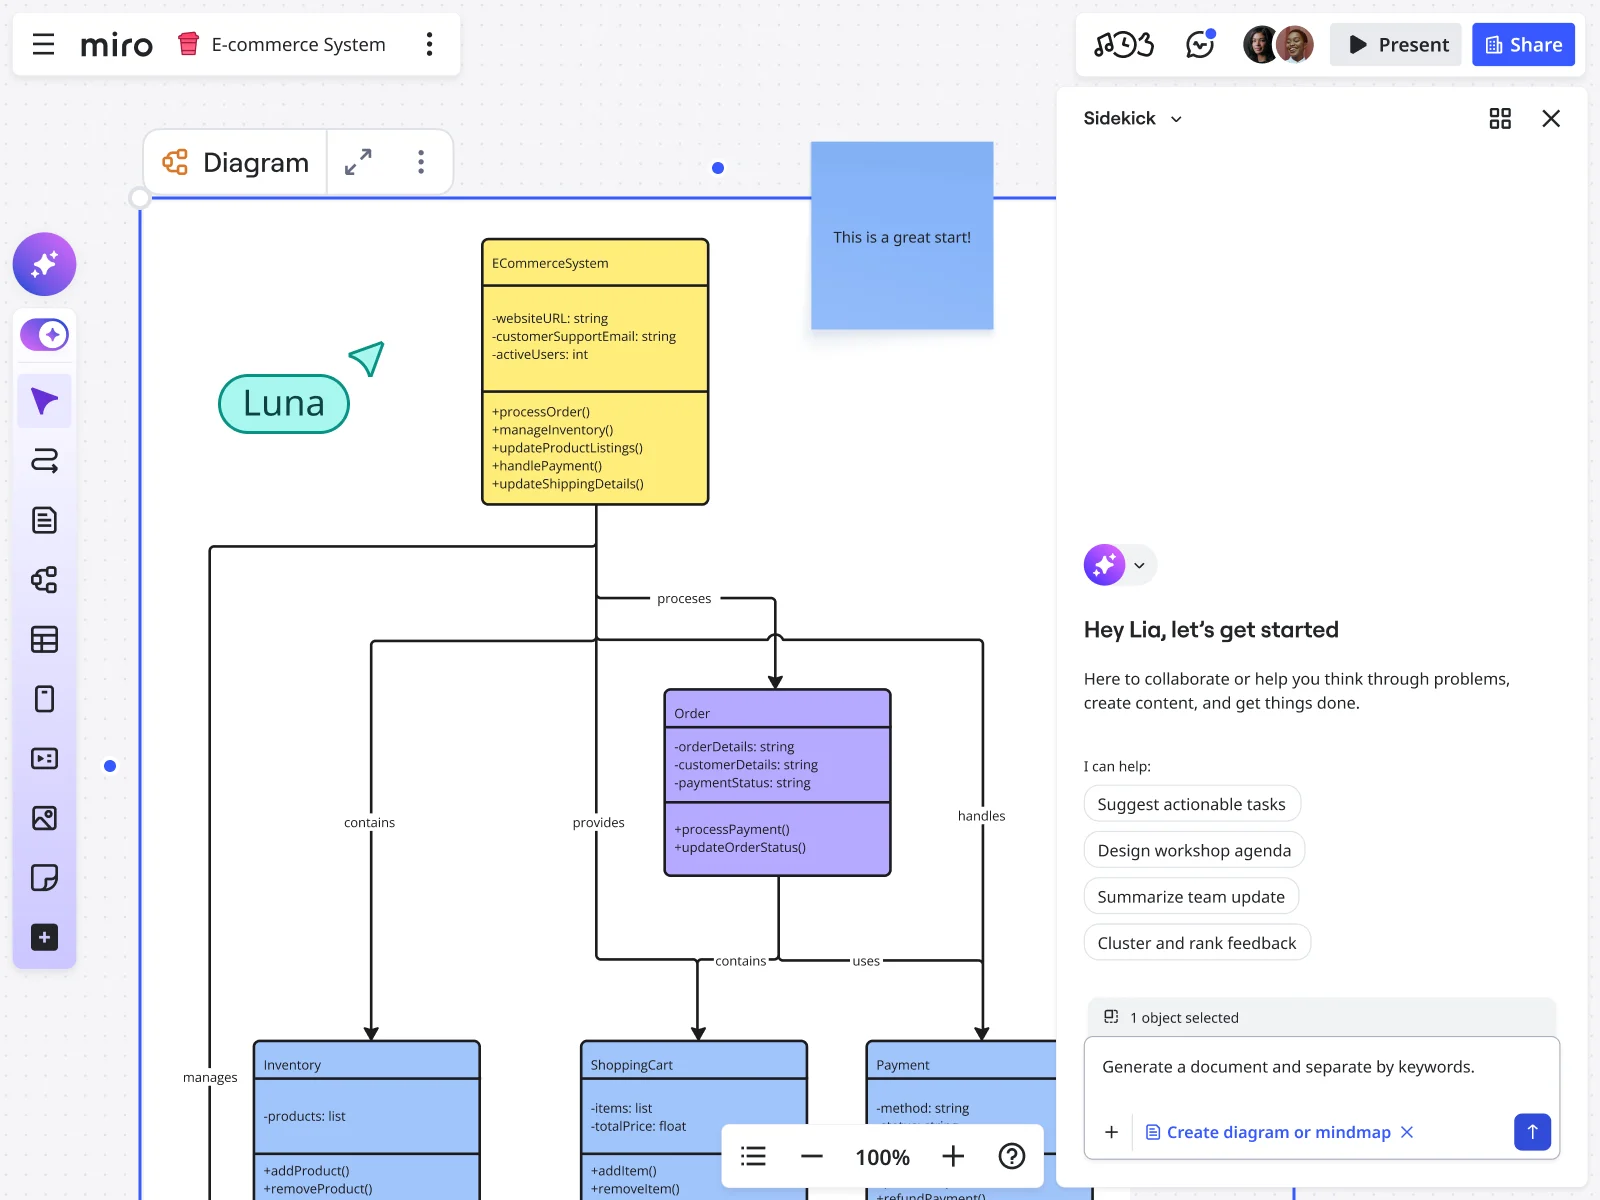Image resolution: width=1600 pixels, height=1200 pixels.
Task: Open the main hamburger menu
Action: click(x=43, y=44)
